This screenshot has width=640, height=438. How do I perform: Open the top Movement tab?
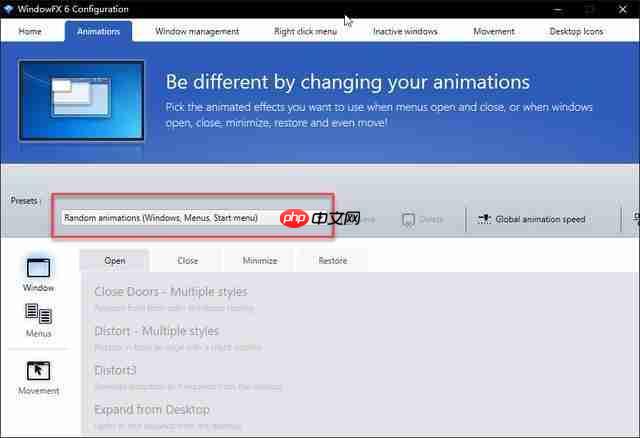click(493, 31)
